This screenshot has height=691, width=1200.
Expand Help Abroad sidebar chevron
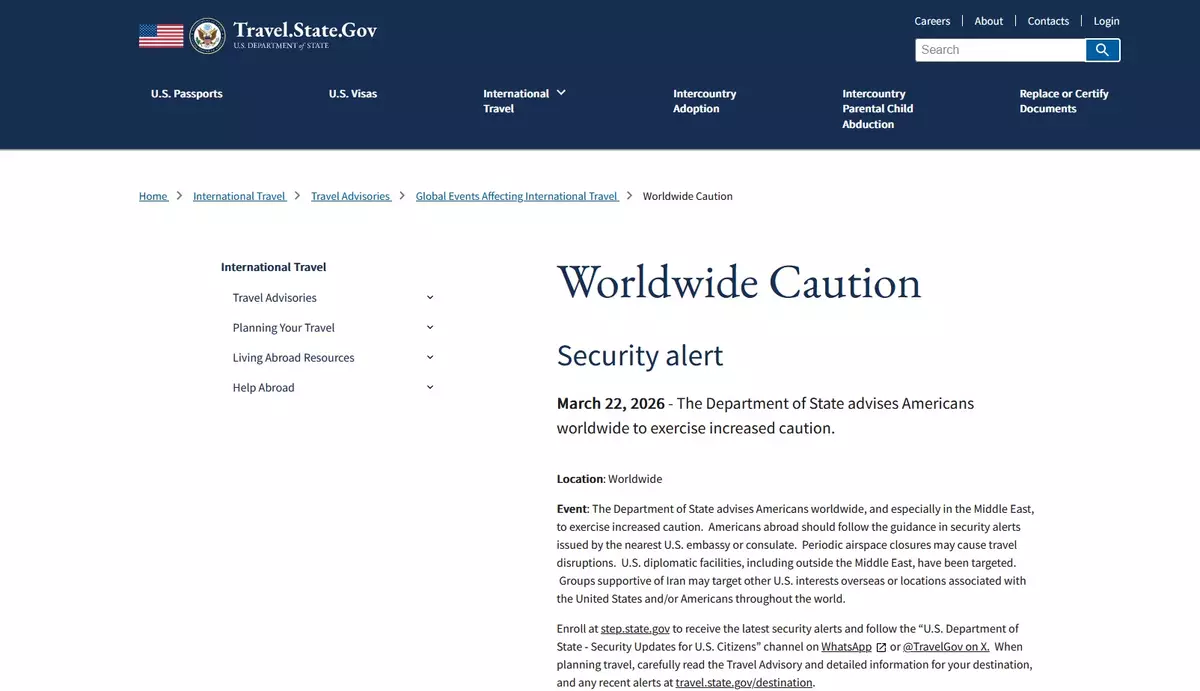point(430,388)
